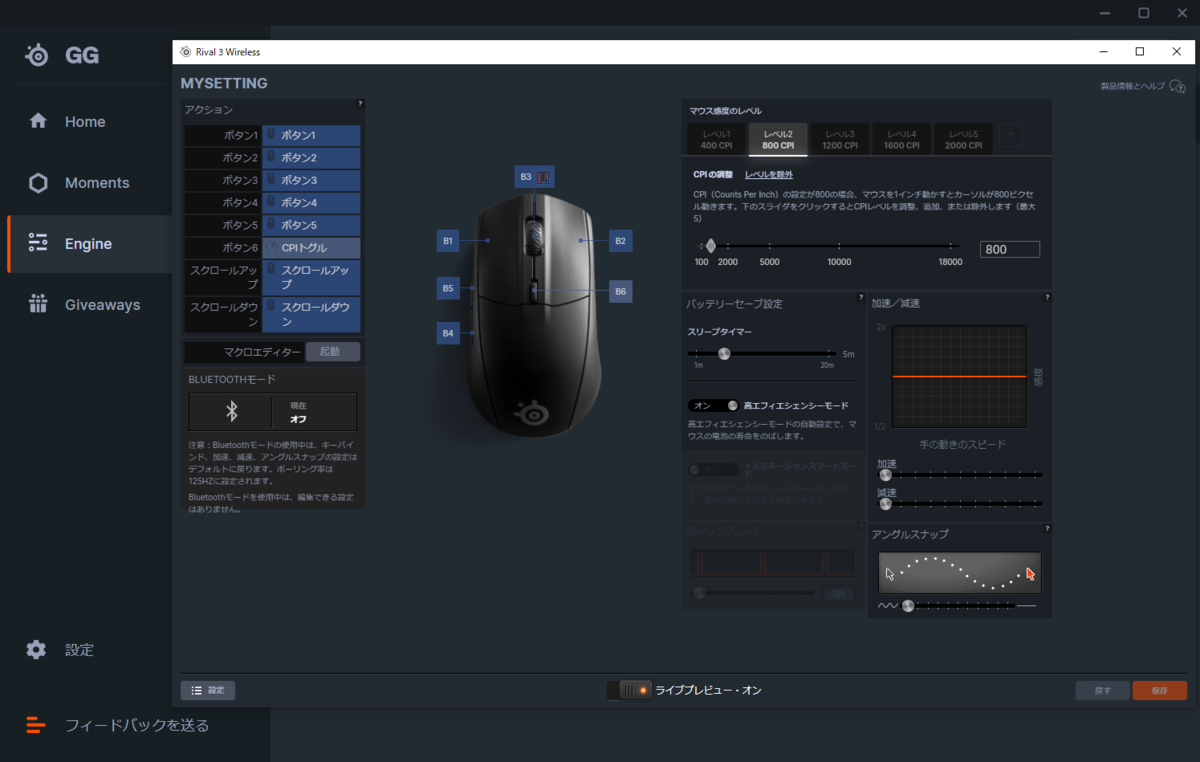Change the ボタン2 action assignment
Screen dimensions: 1200x762
tap(311, 158)
